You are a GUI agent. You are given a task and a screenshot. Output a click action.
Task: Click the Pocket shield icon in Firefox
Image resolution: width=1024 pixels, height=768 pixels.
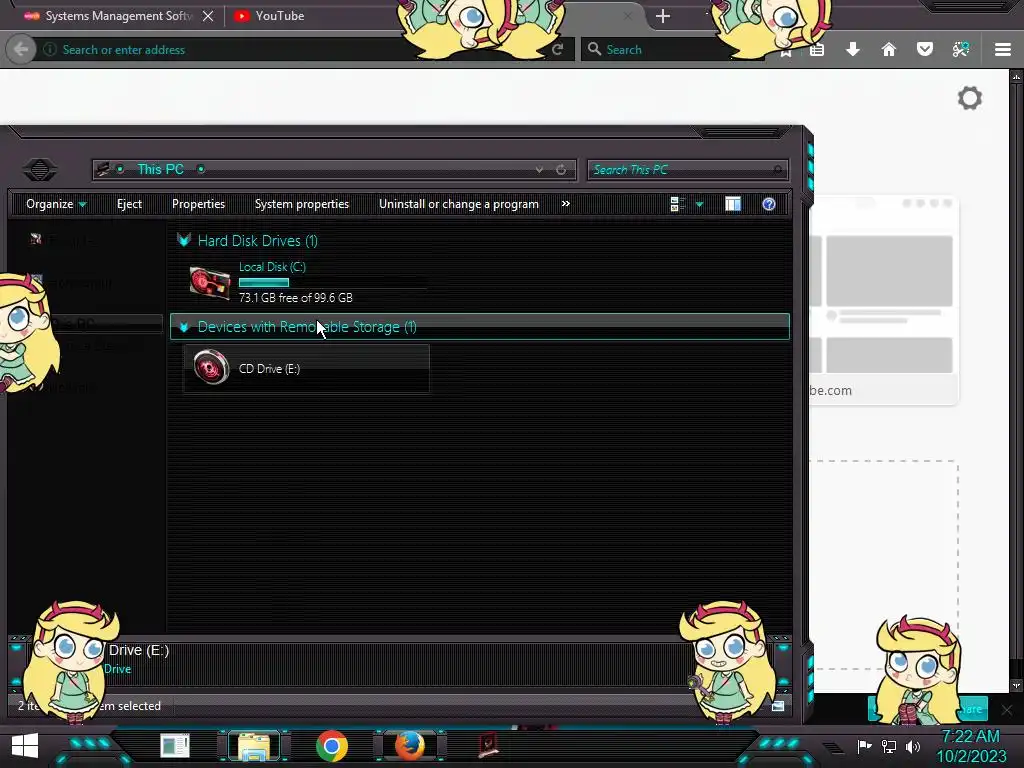coord(925,50)
